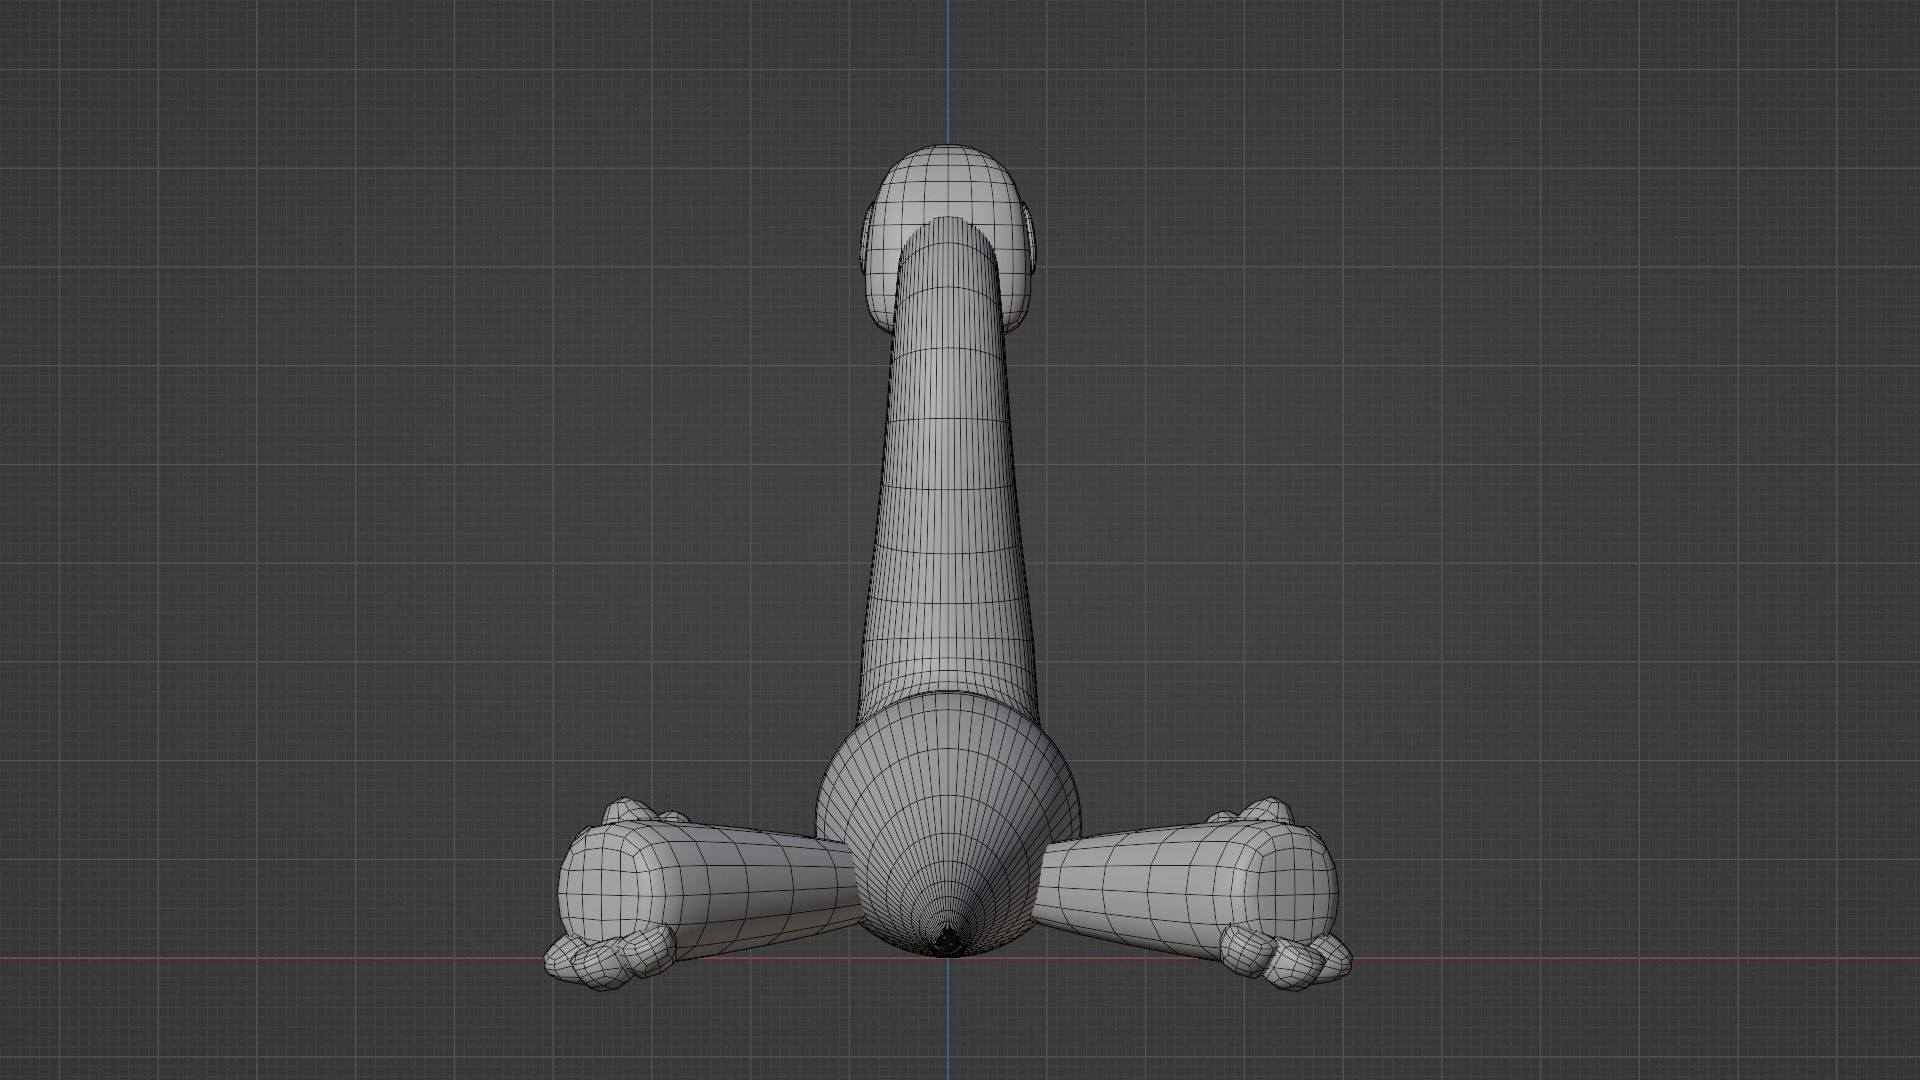Select the ear on the head's left side
1920x1080 pixels.
tap(868, 240)
